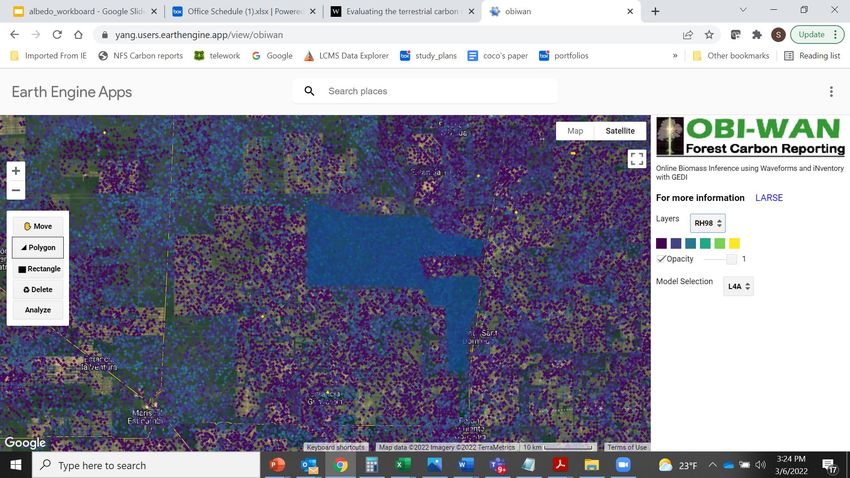Image resolution: width=850 pixels, height=478 pixels.
Task: Select the Move tool
Action: coord(38,226)
